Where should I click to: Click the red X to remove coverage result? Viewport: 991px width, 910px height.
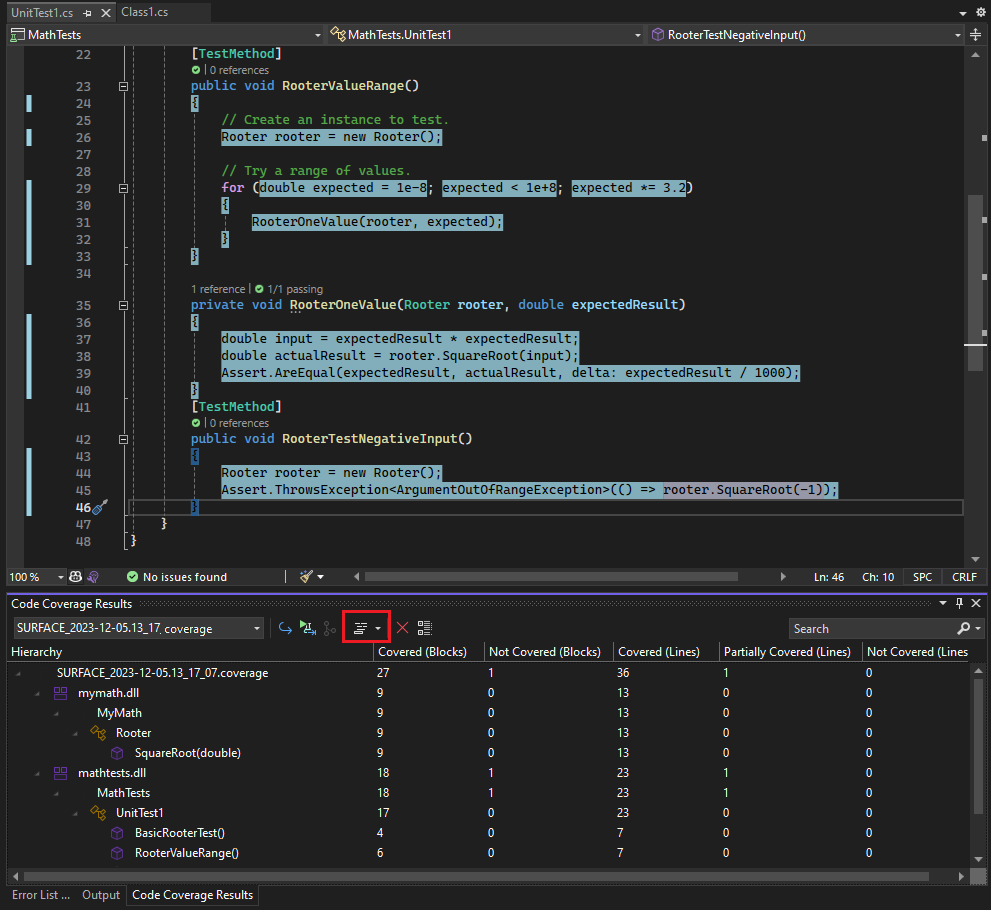tap(402, 627)
